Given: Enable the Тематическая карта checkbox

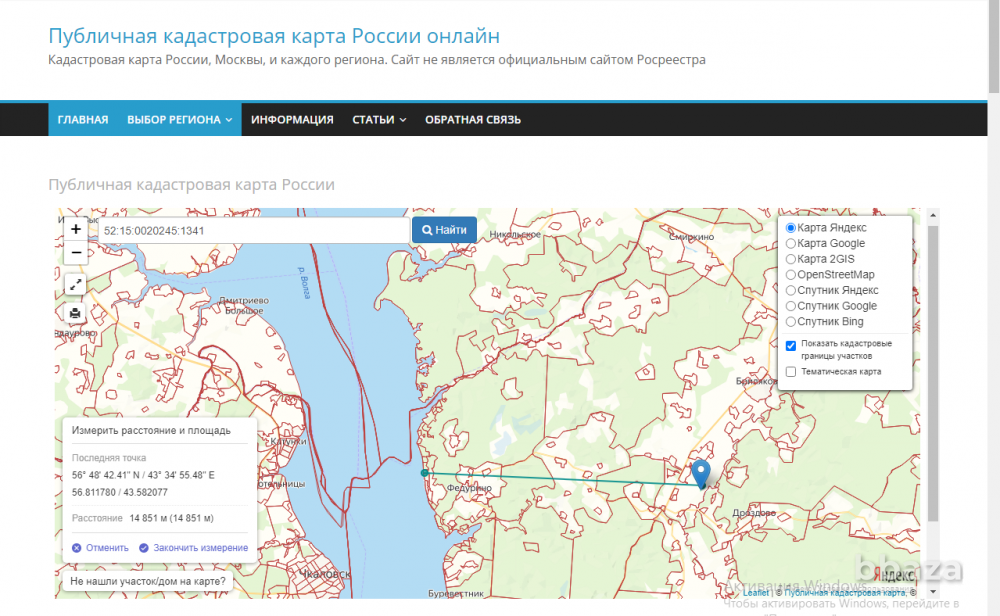Looking at the screenshot, I should coord(790,370).
